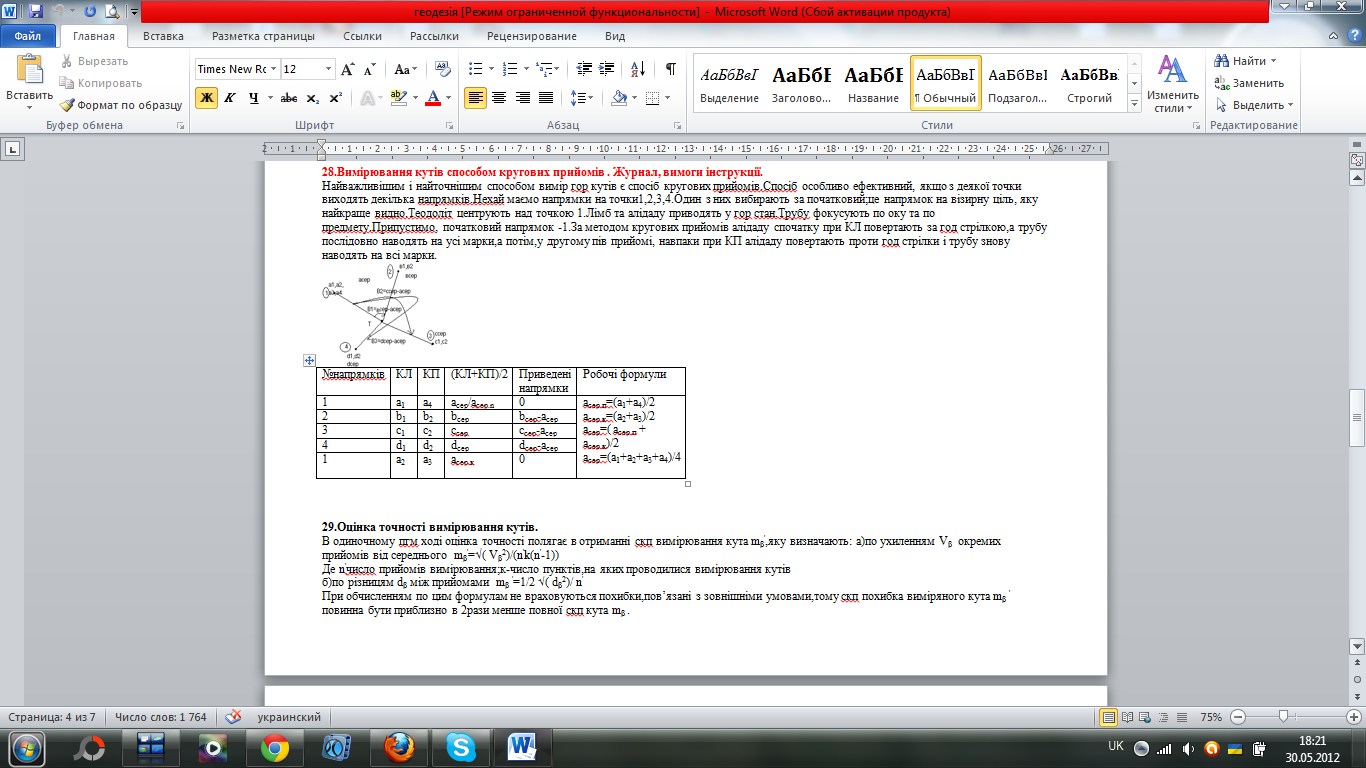Switch to Вставка (Insert) tab
1366x768 pixels.
163,36
